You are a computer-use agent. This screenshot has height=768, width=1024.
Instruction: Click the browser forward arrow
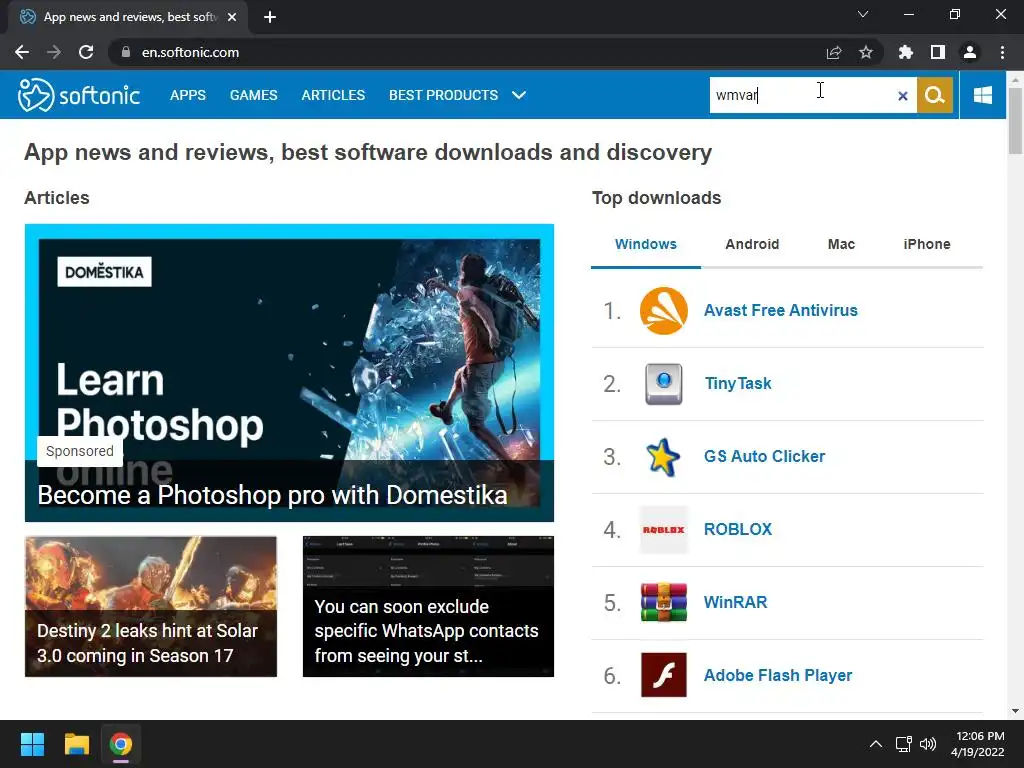pos(54,52)
